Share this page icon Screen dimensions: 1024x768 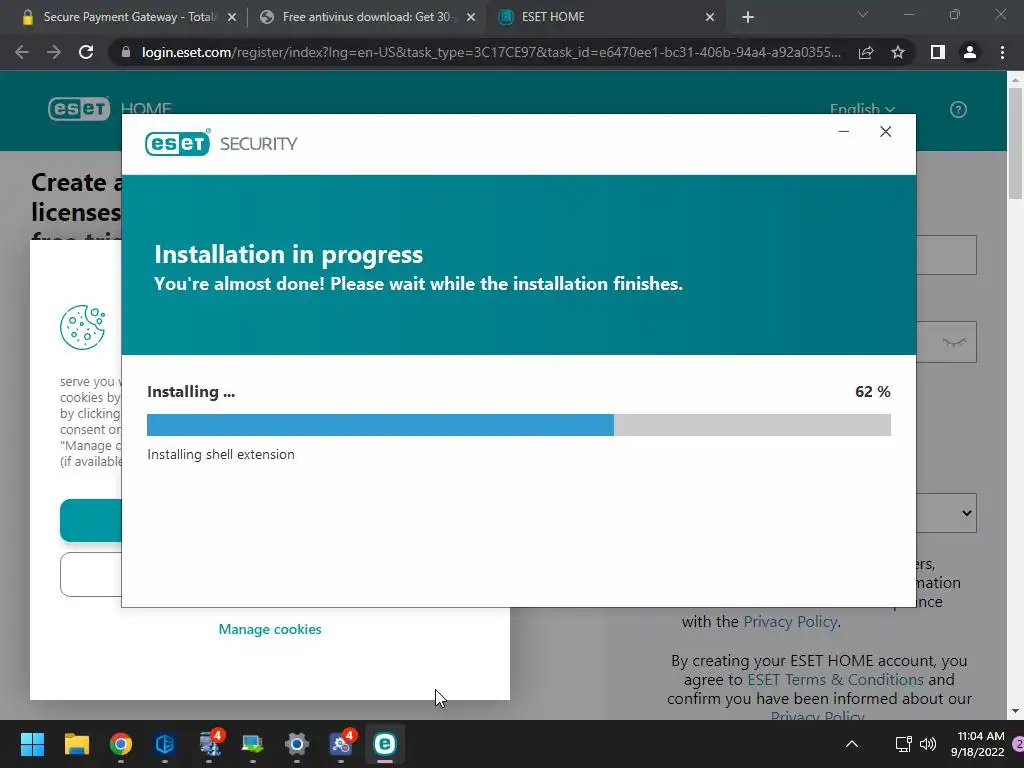click(866, 52)
